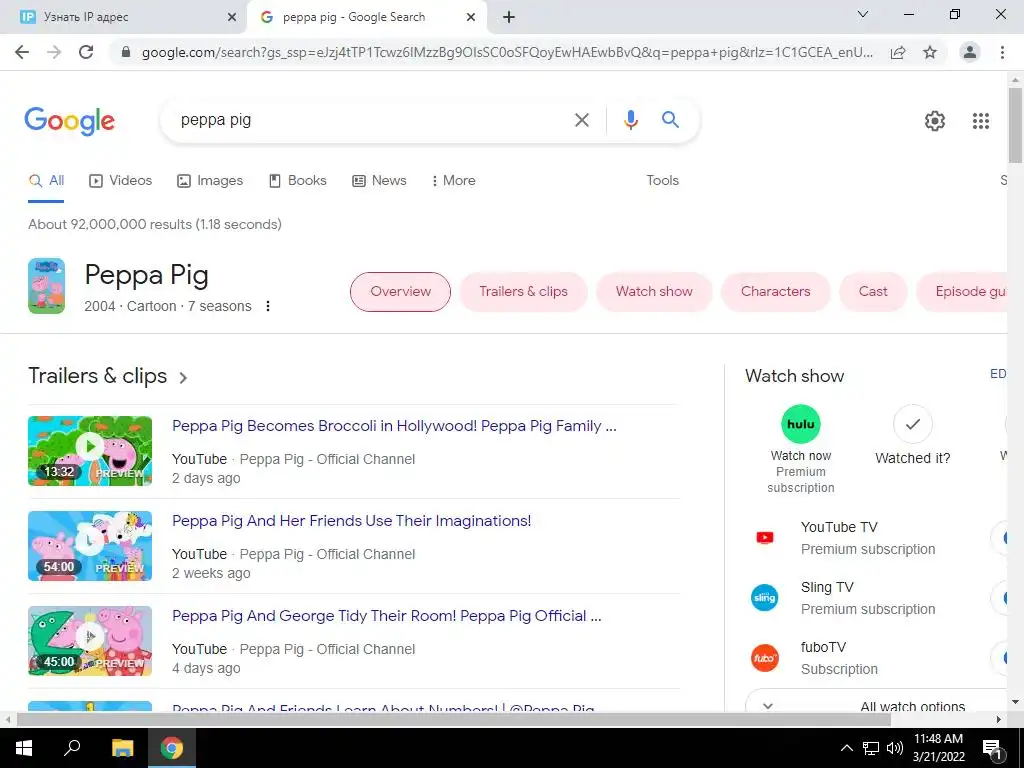
Task: Open Peppa Pig And George Tidy Their Room link
Action: (x=387, y=616)
